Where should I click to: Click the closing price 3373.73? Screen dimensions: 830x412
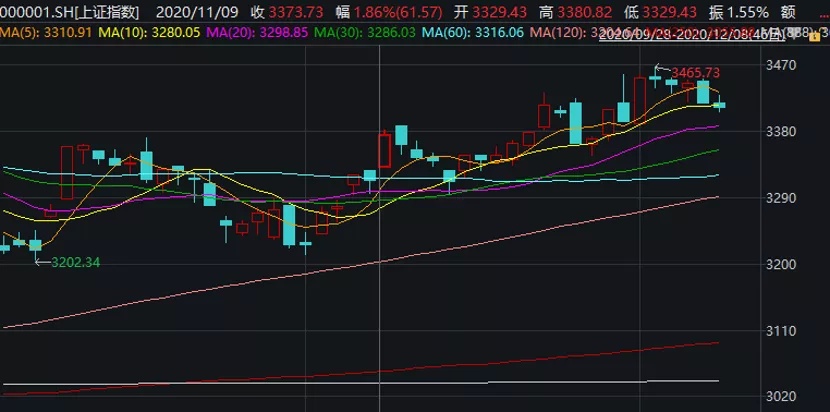coord(296,12)
